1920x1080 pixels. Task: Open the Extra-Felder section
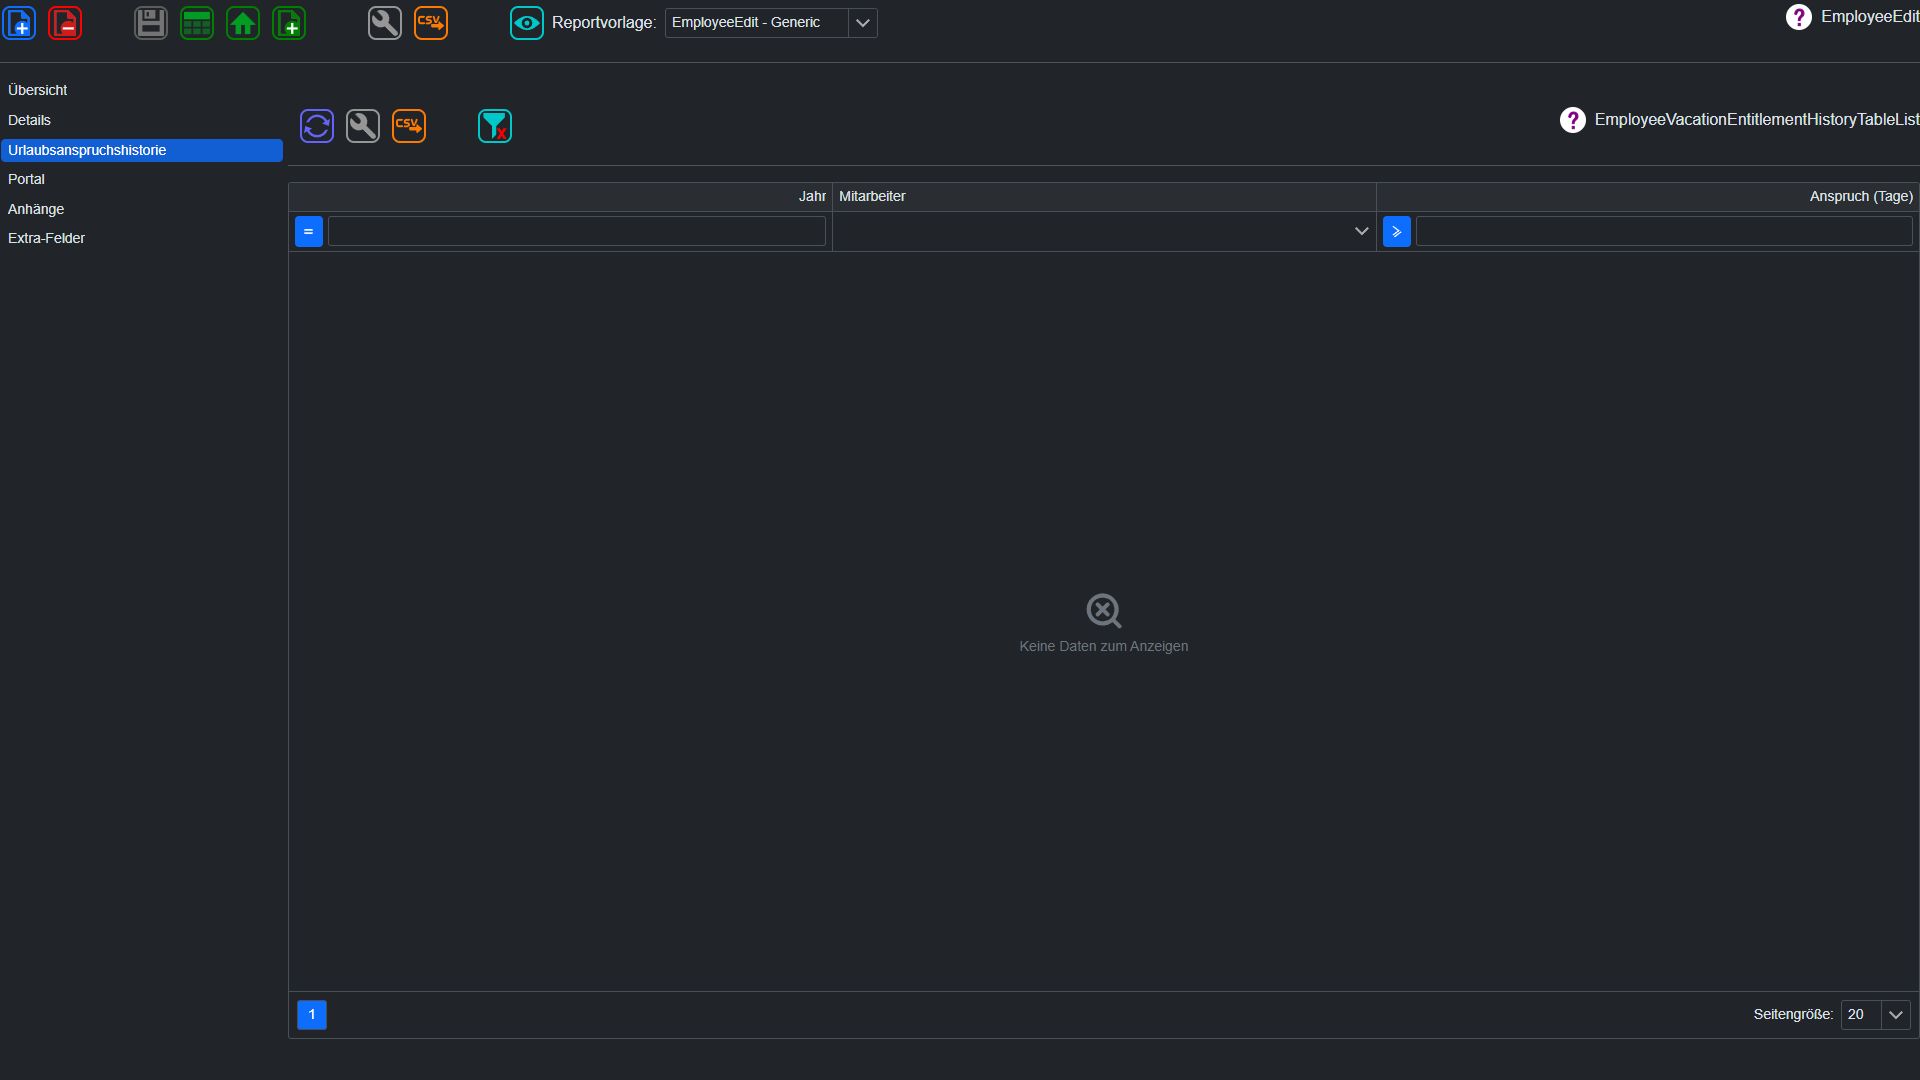pos(141,238)
